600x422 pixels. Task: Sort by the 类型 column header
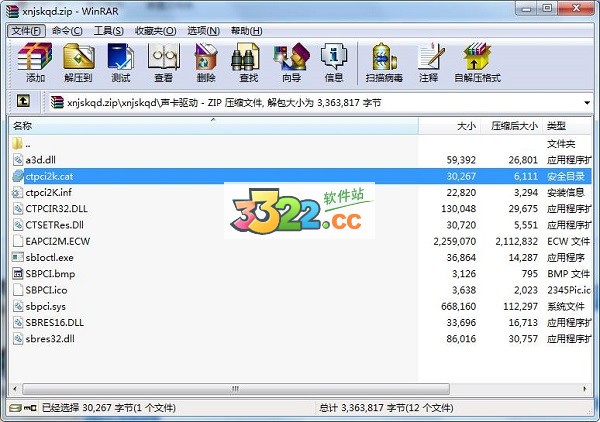click(567, 126)
